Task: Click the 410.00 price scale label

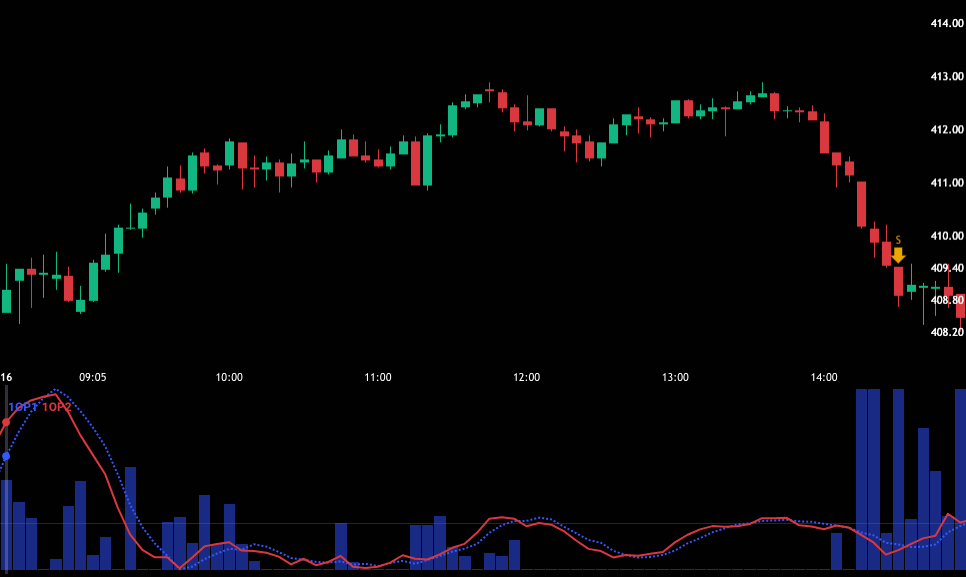Action: click(x=946, y=236)
